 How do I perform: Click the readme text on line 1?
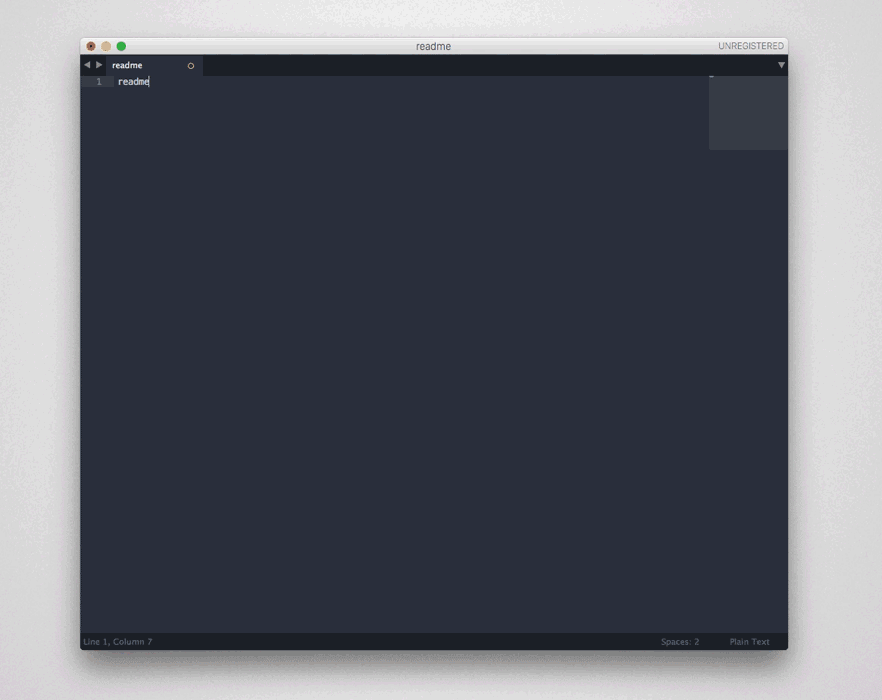click(x=133, y=82)
